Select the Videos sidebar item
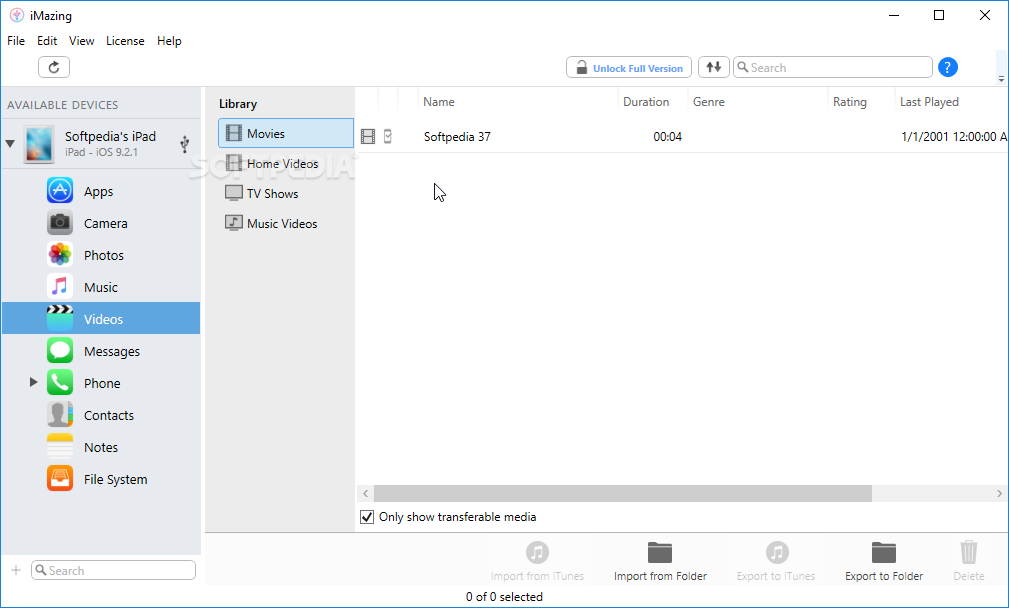1009x608 pixels. pos(101,318)
